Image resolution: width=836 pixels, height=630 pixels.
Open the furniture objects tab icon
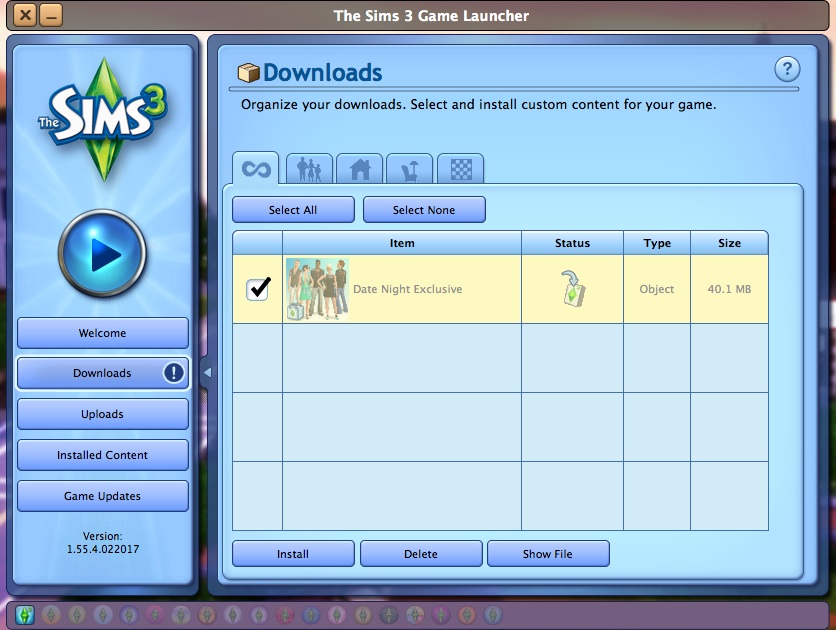[x=410, y=169]
